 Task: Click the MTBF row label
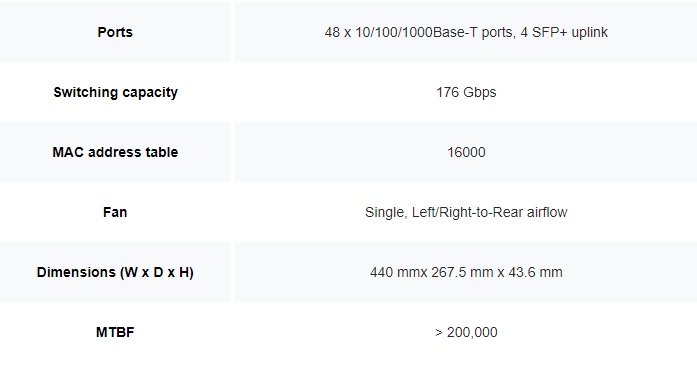tap(115, 332)
